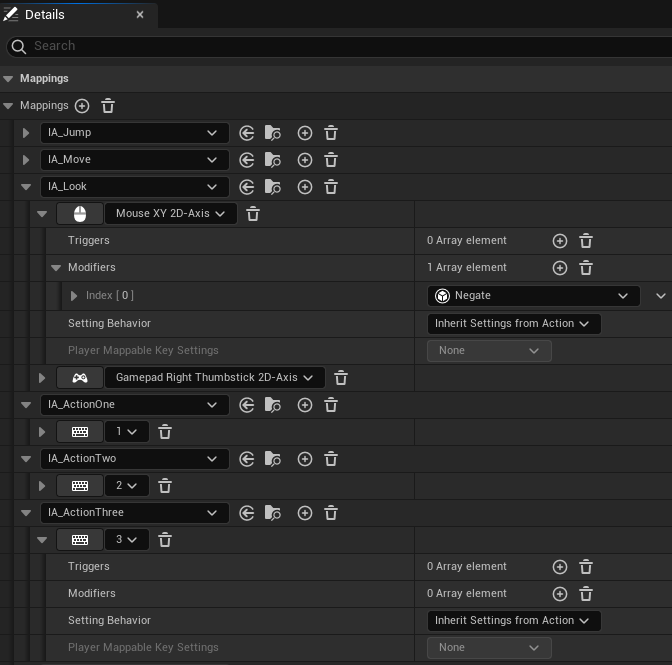The width and height of the screenshot is (672, 665).
Task: Click the mouse key selector icon button
Action: click(79, 214)
